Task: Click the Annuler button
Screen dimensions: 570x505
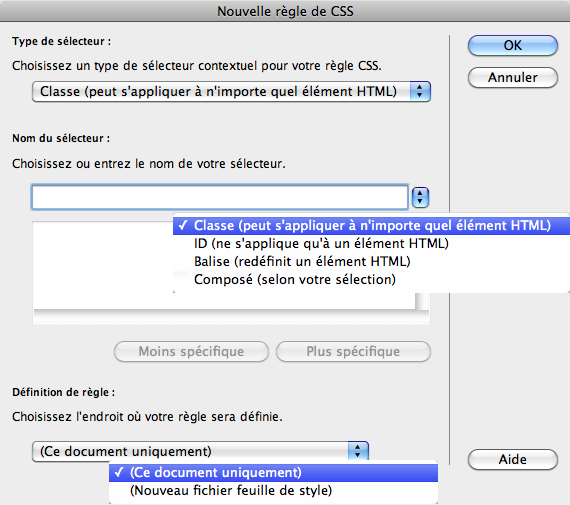Action: (x=513, y=77)
